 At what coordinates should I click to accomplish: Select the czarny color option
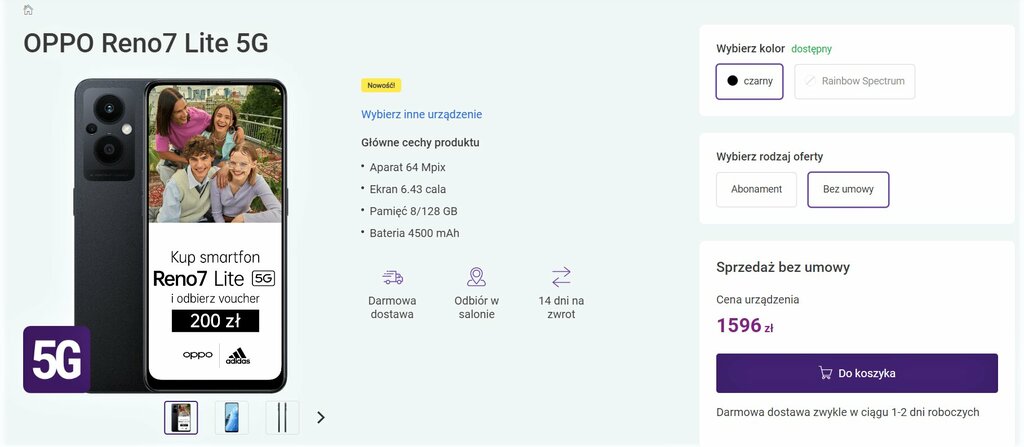point(750,81)
